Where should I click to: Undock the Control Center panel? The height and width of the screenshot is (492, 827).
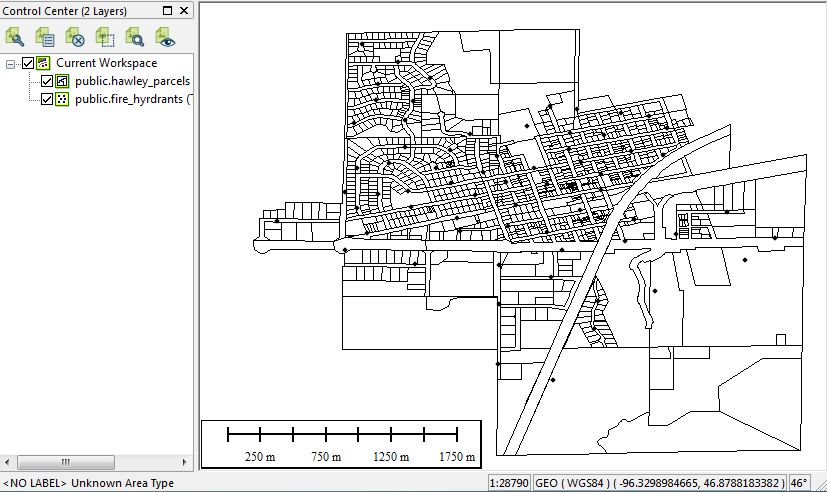click(167, 10)
